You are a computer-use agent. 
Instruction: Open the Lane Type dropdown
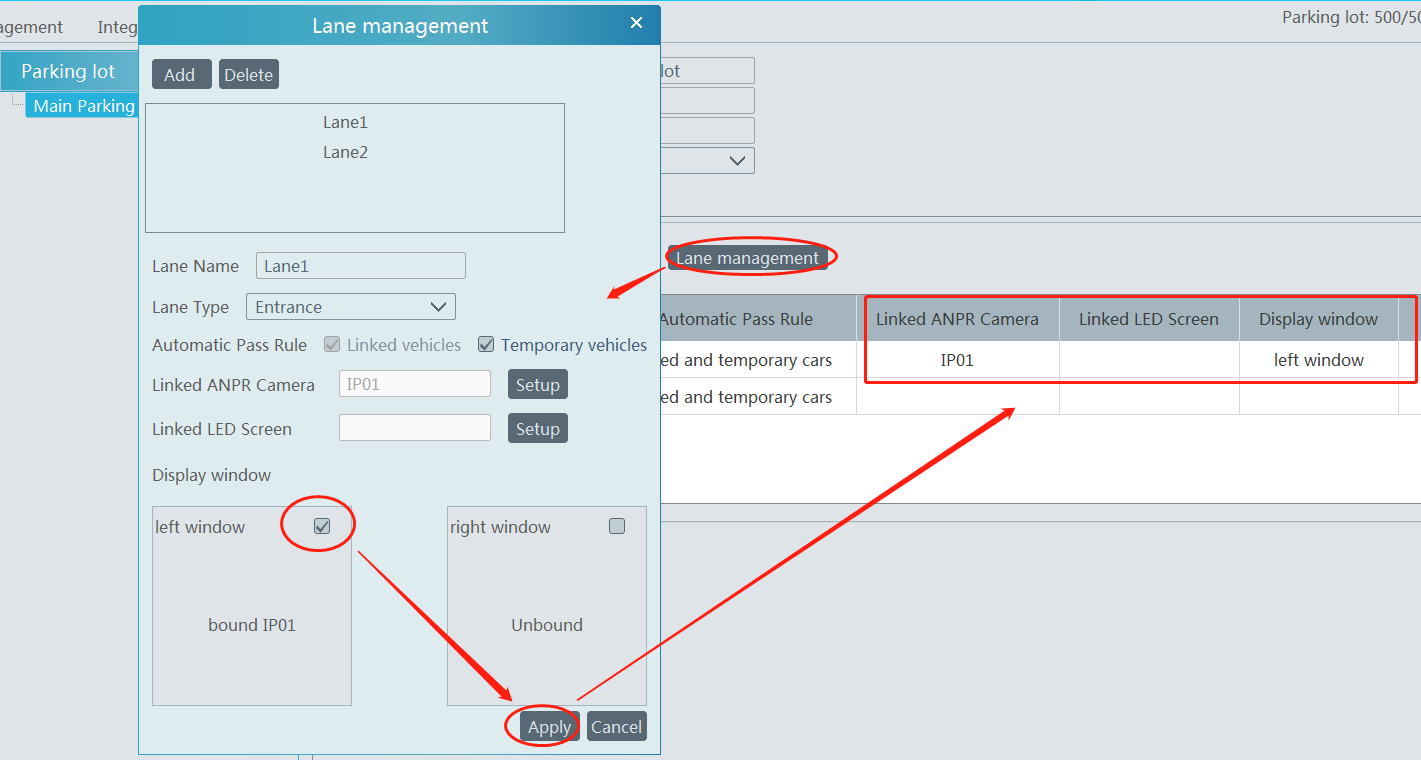point(350,307)
